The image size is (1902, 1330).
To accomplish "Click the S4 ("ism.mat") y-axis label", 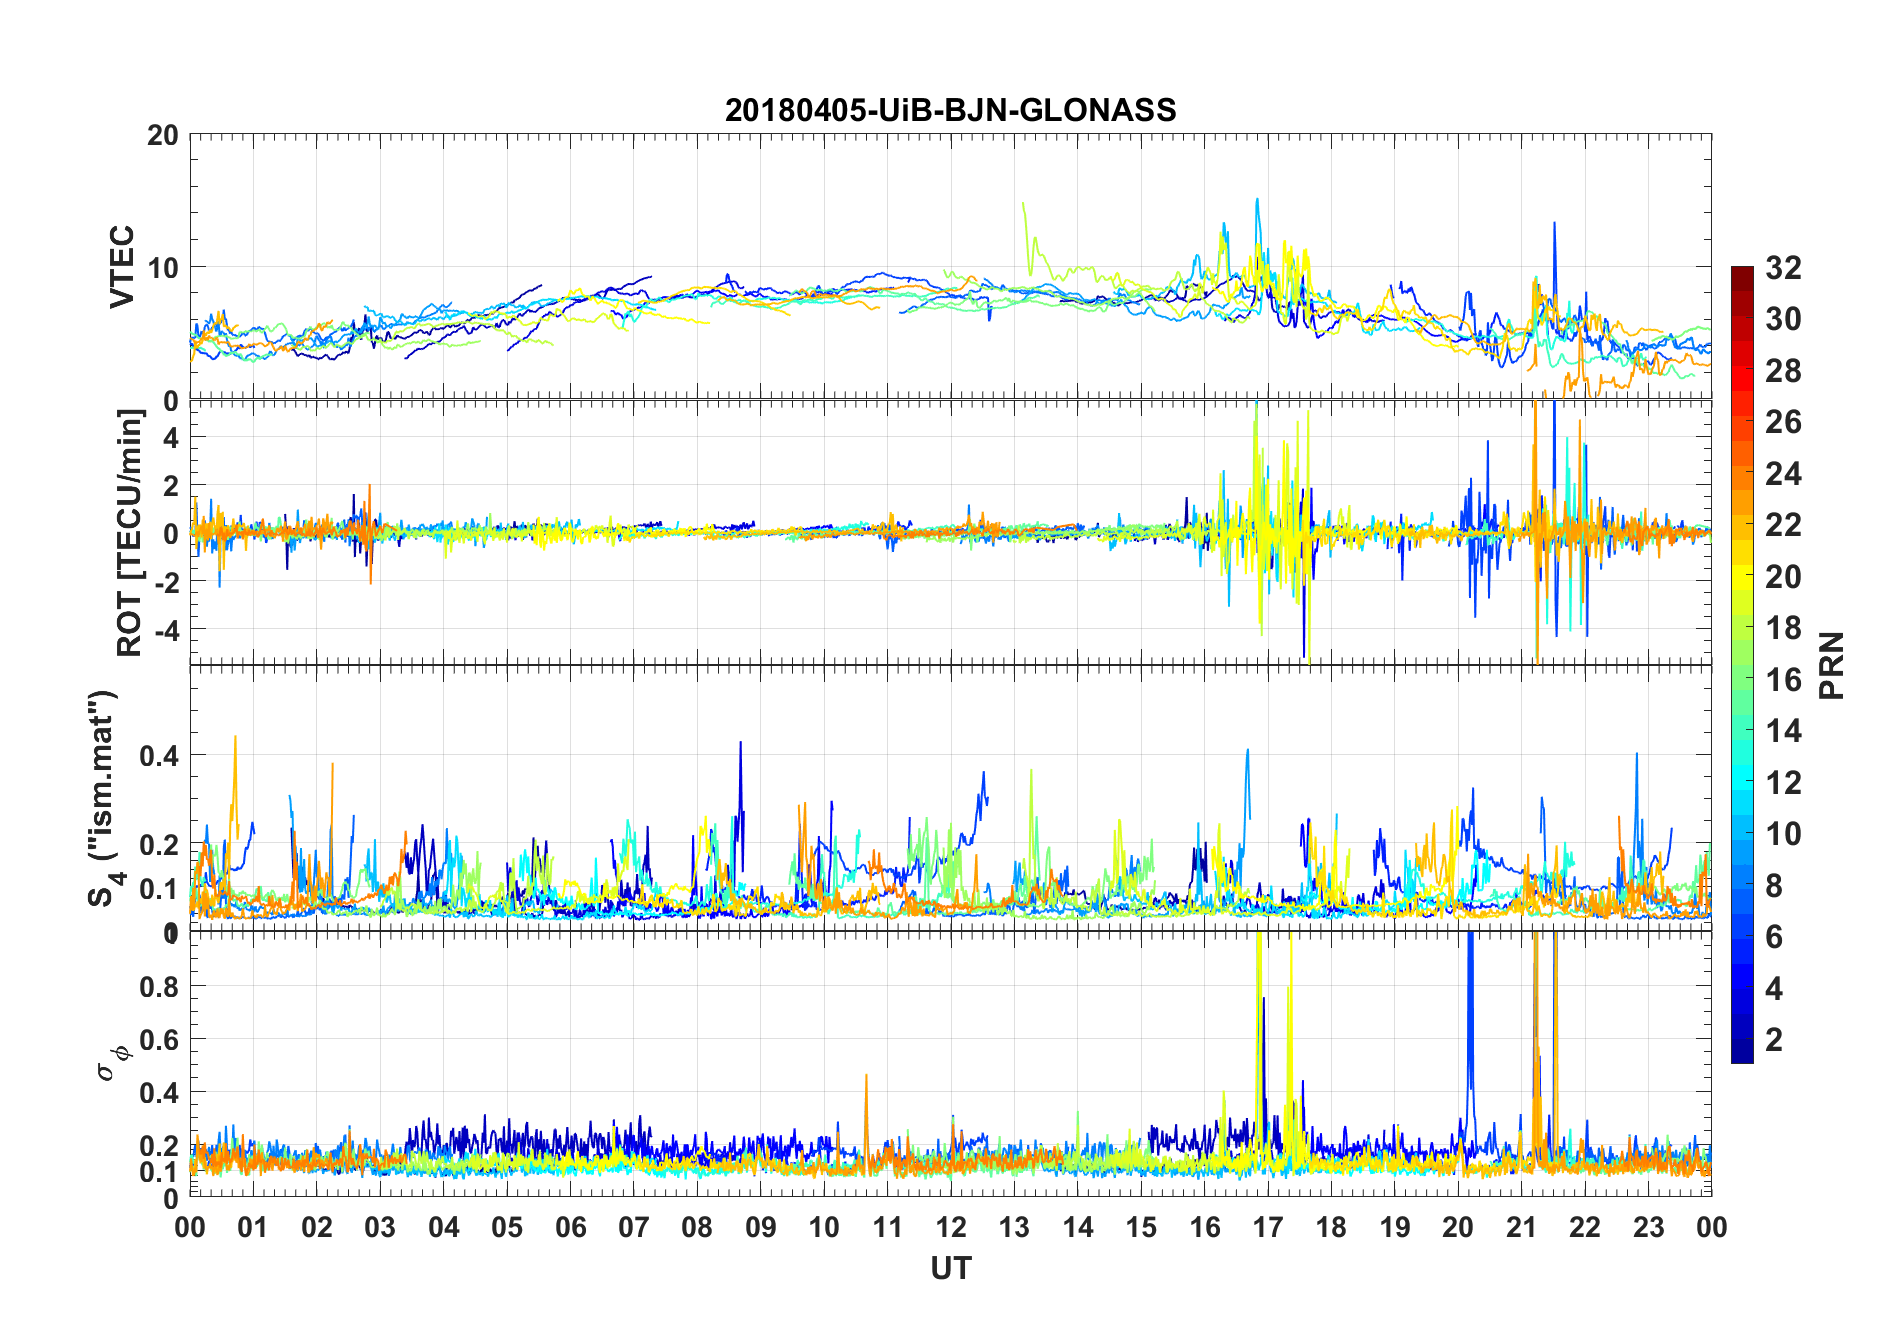I will [x=104, y=798].
